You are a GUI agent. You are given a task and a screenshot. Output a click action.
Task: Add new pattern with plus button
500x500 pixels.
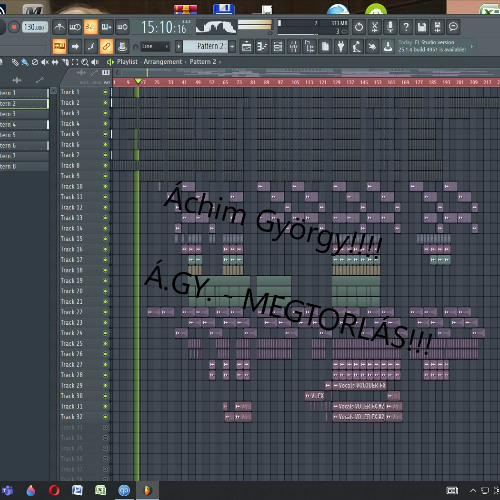tap(232, 46)
